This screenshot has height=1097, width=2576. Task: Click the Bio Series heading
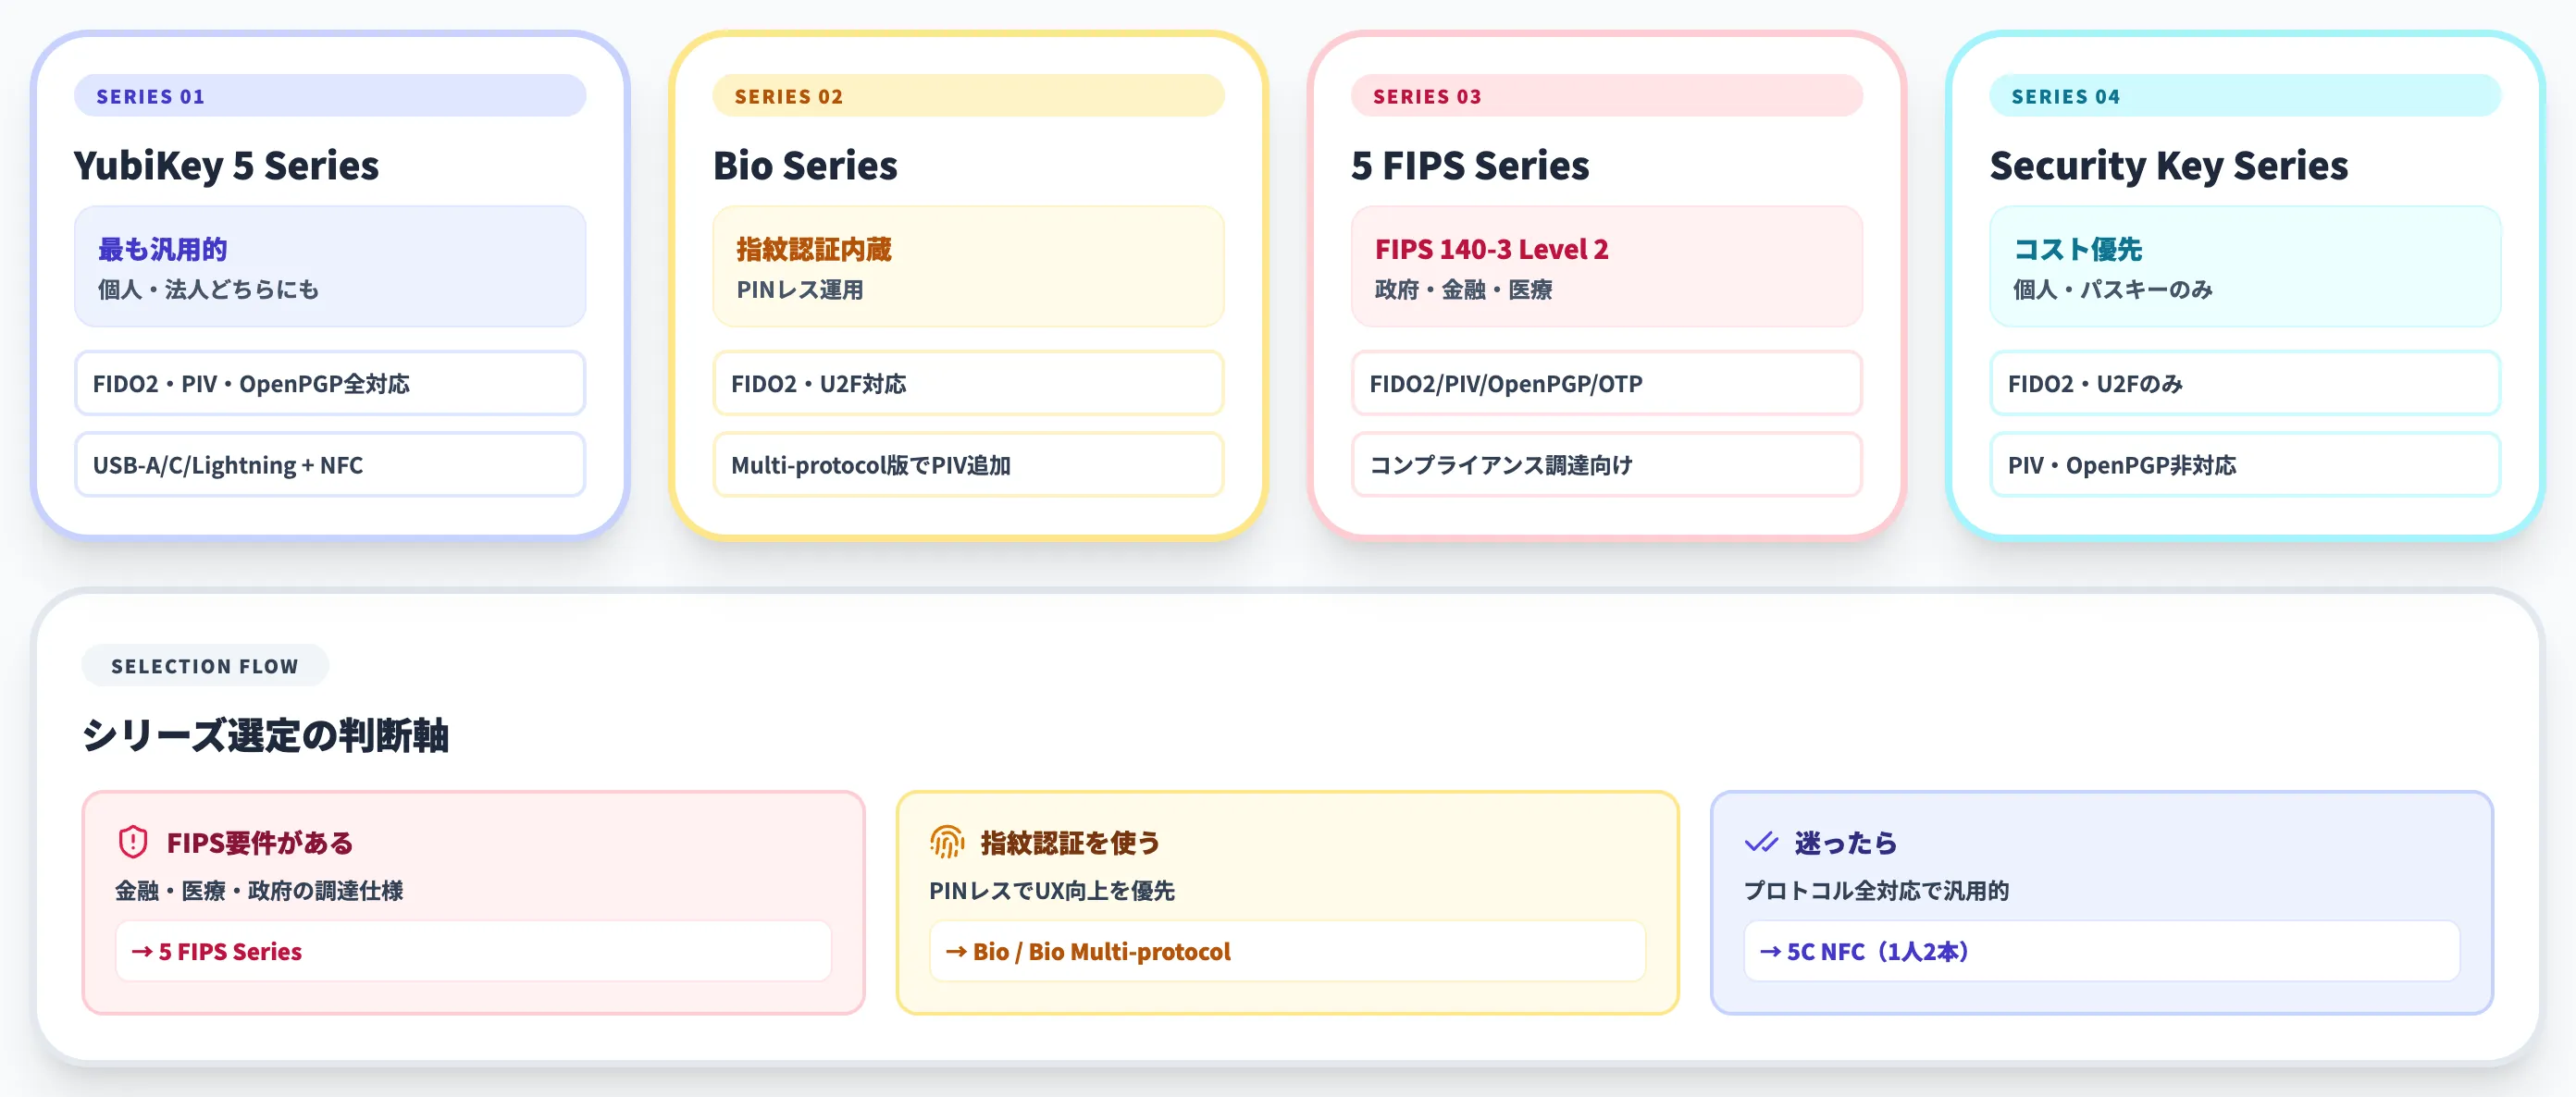pyautogui.click(x=805, y=166)
